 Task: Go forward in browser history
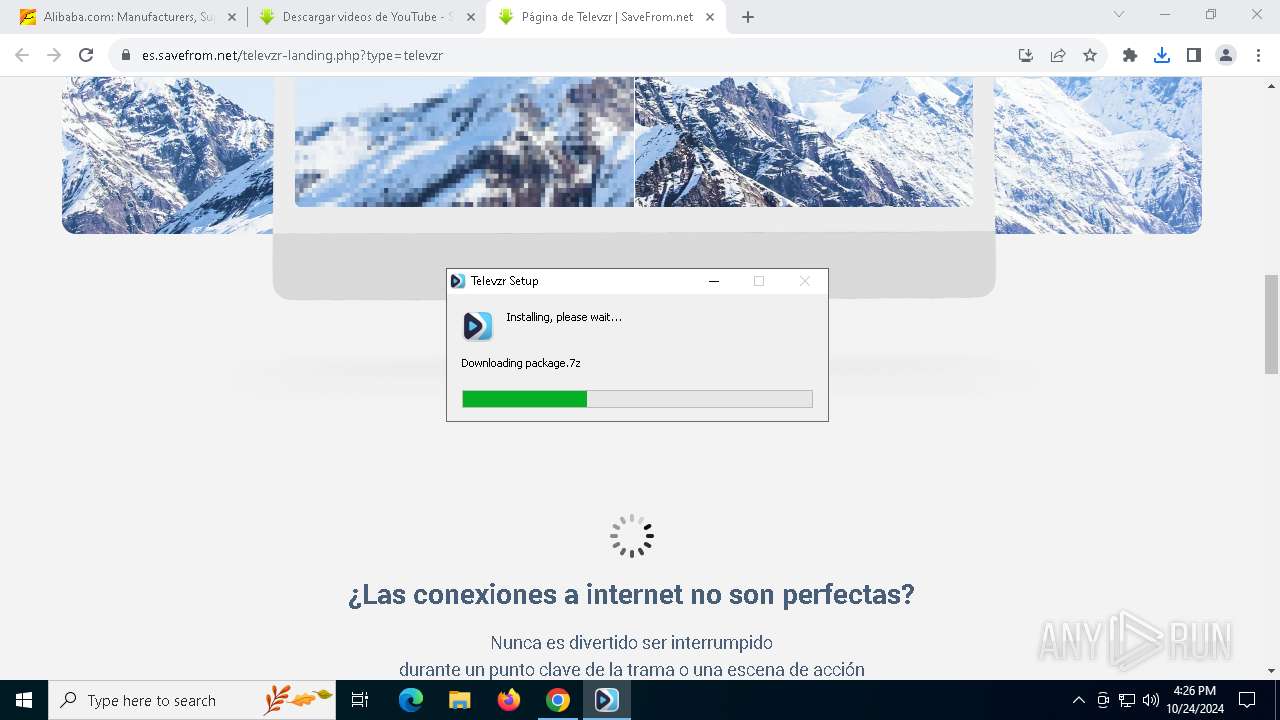(x=54, y=55)
